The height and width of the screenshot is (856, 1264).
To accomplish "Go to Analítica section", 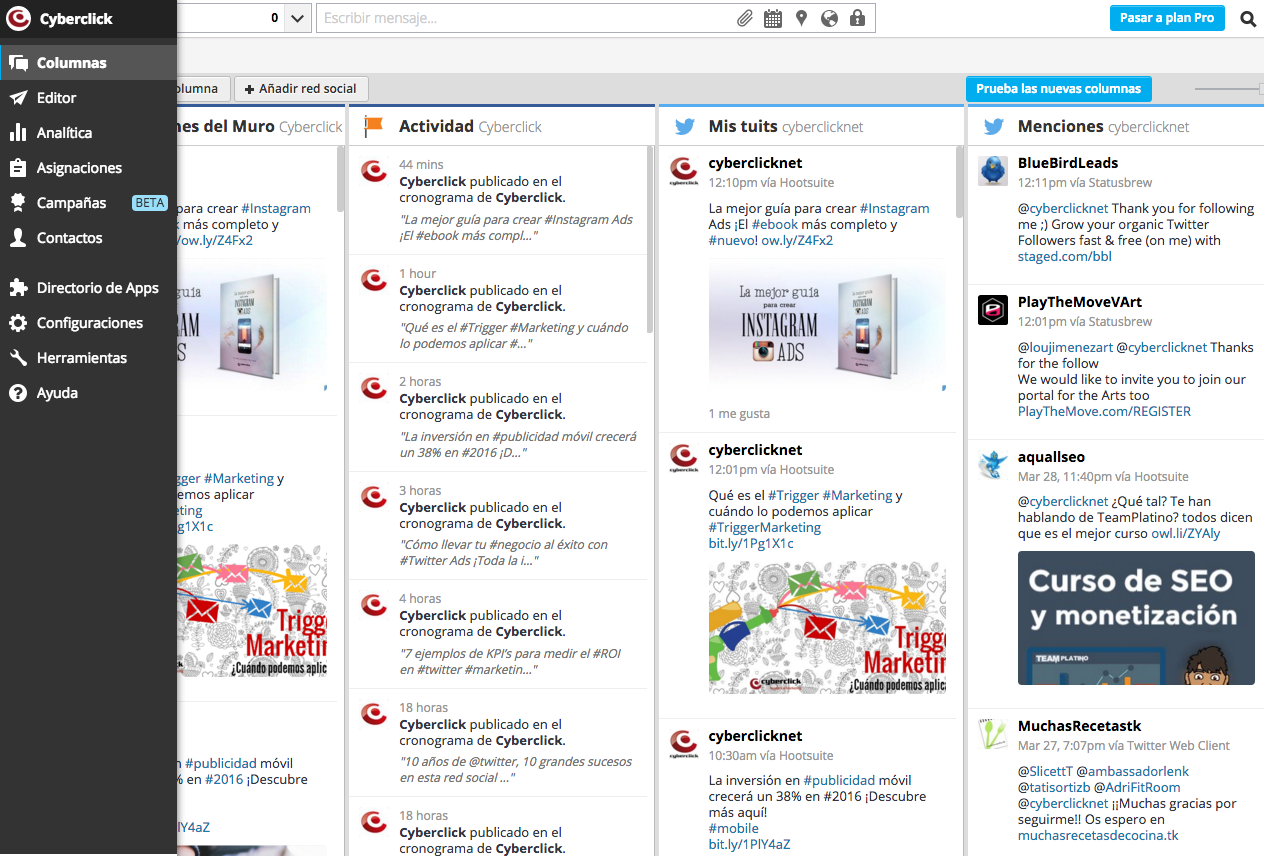I will [x=88, y=133].
